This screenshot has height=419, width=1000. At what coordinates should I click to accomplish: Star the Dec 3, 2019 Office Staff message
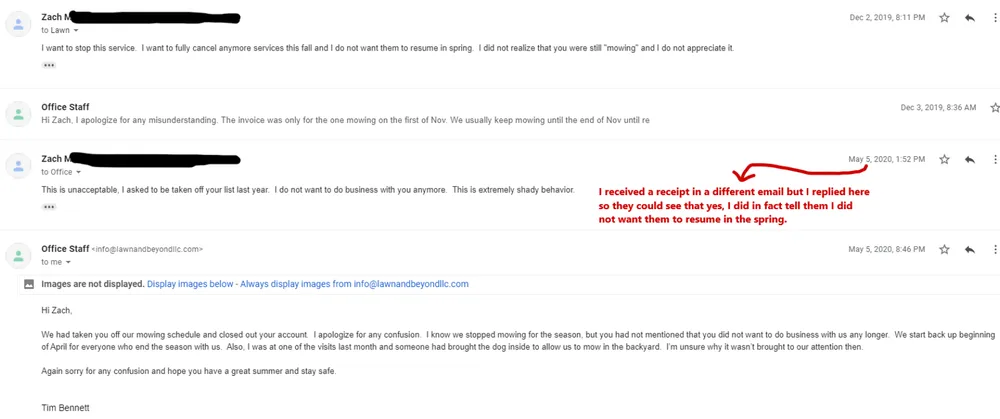click(994, 107)
